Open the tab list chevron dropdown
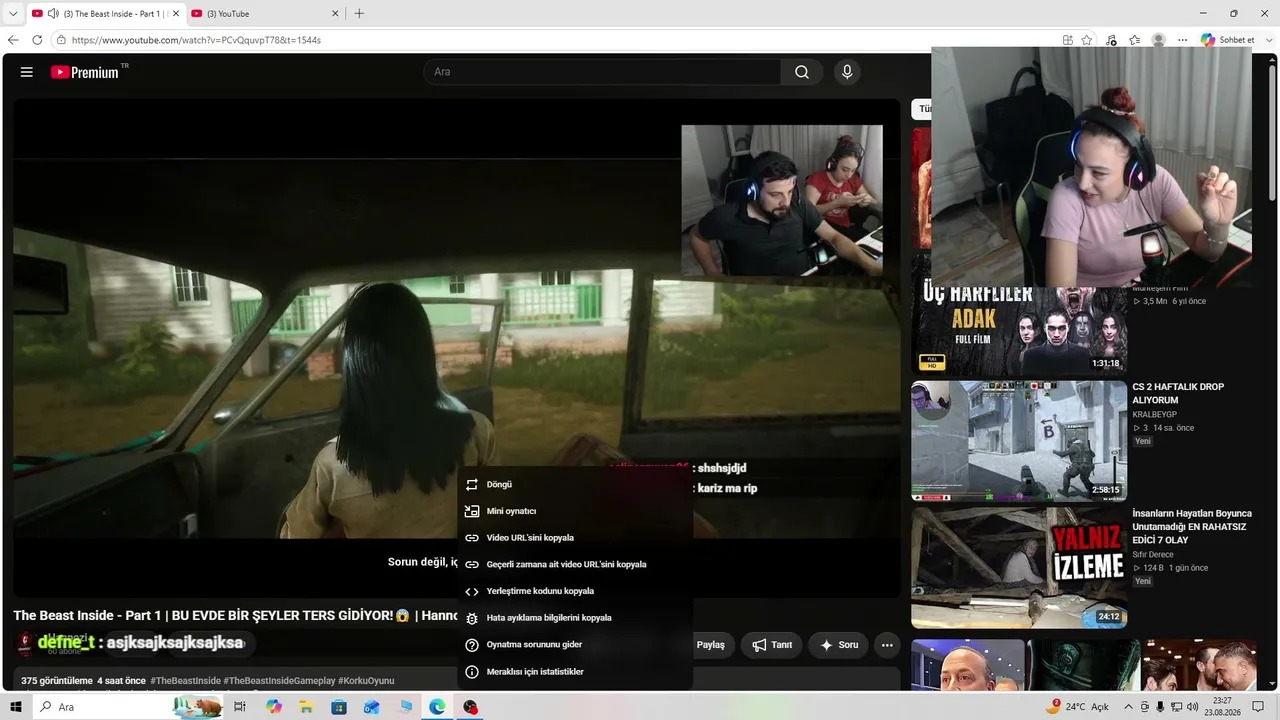The image size is (1280, 720). point(13,14)
